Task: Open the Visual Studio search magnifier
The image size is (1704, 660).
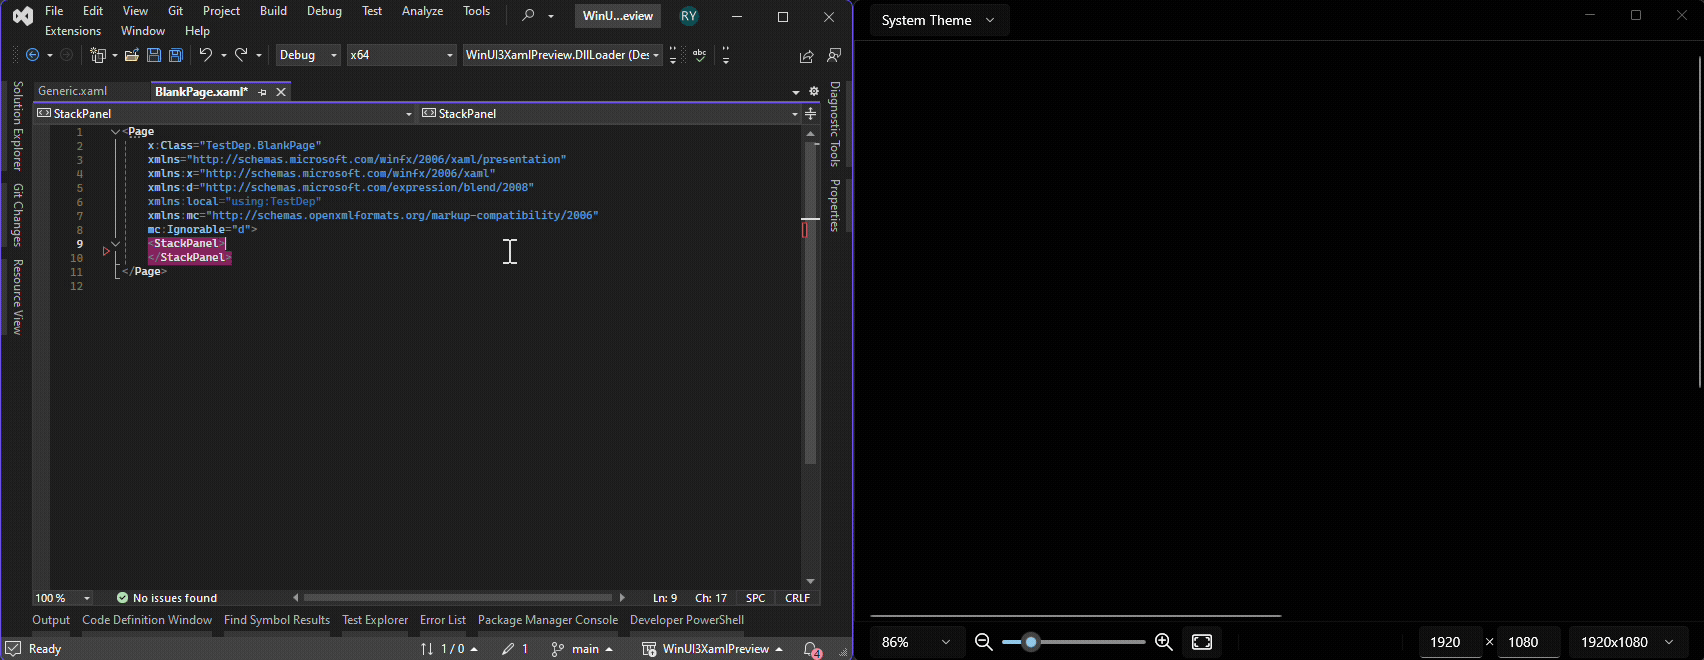Action: [x=528, y=15]
